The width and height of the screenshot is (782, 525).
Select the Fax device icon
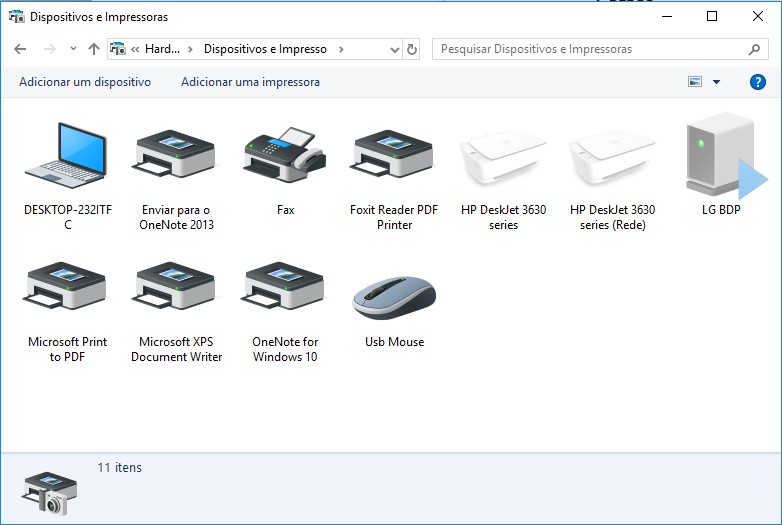pos(285,155)
